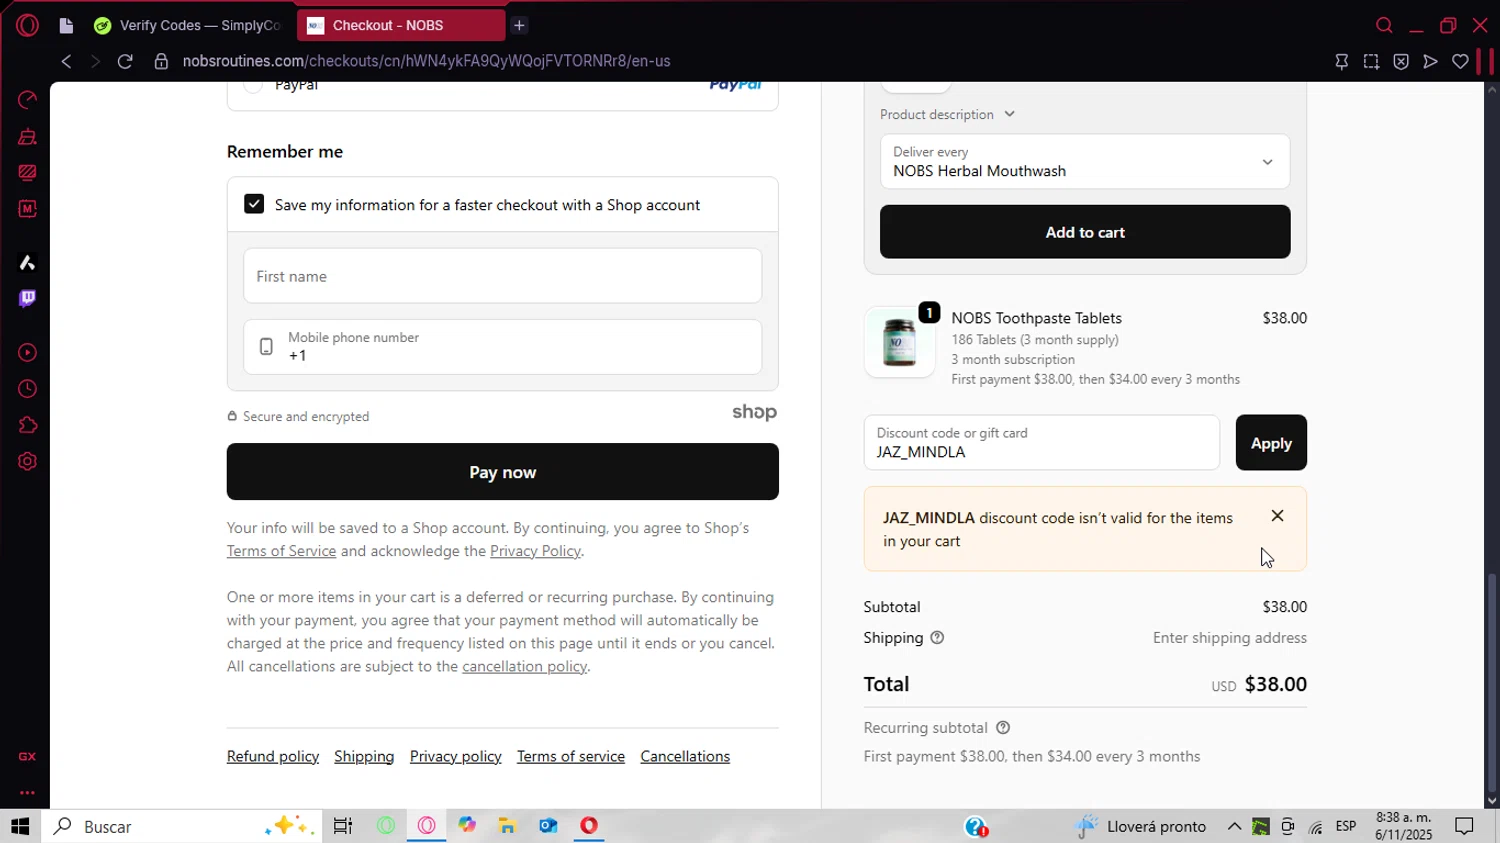Reload the checkout page
1500x843 pixels.
pyautogui.click(x=125, y=61)
